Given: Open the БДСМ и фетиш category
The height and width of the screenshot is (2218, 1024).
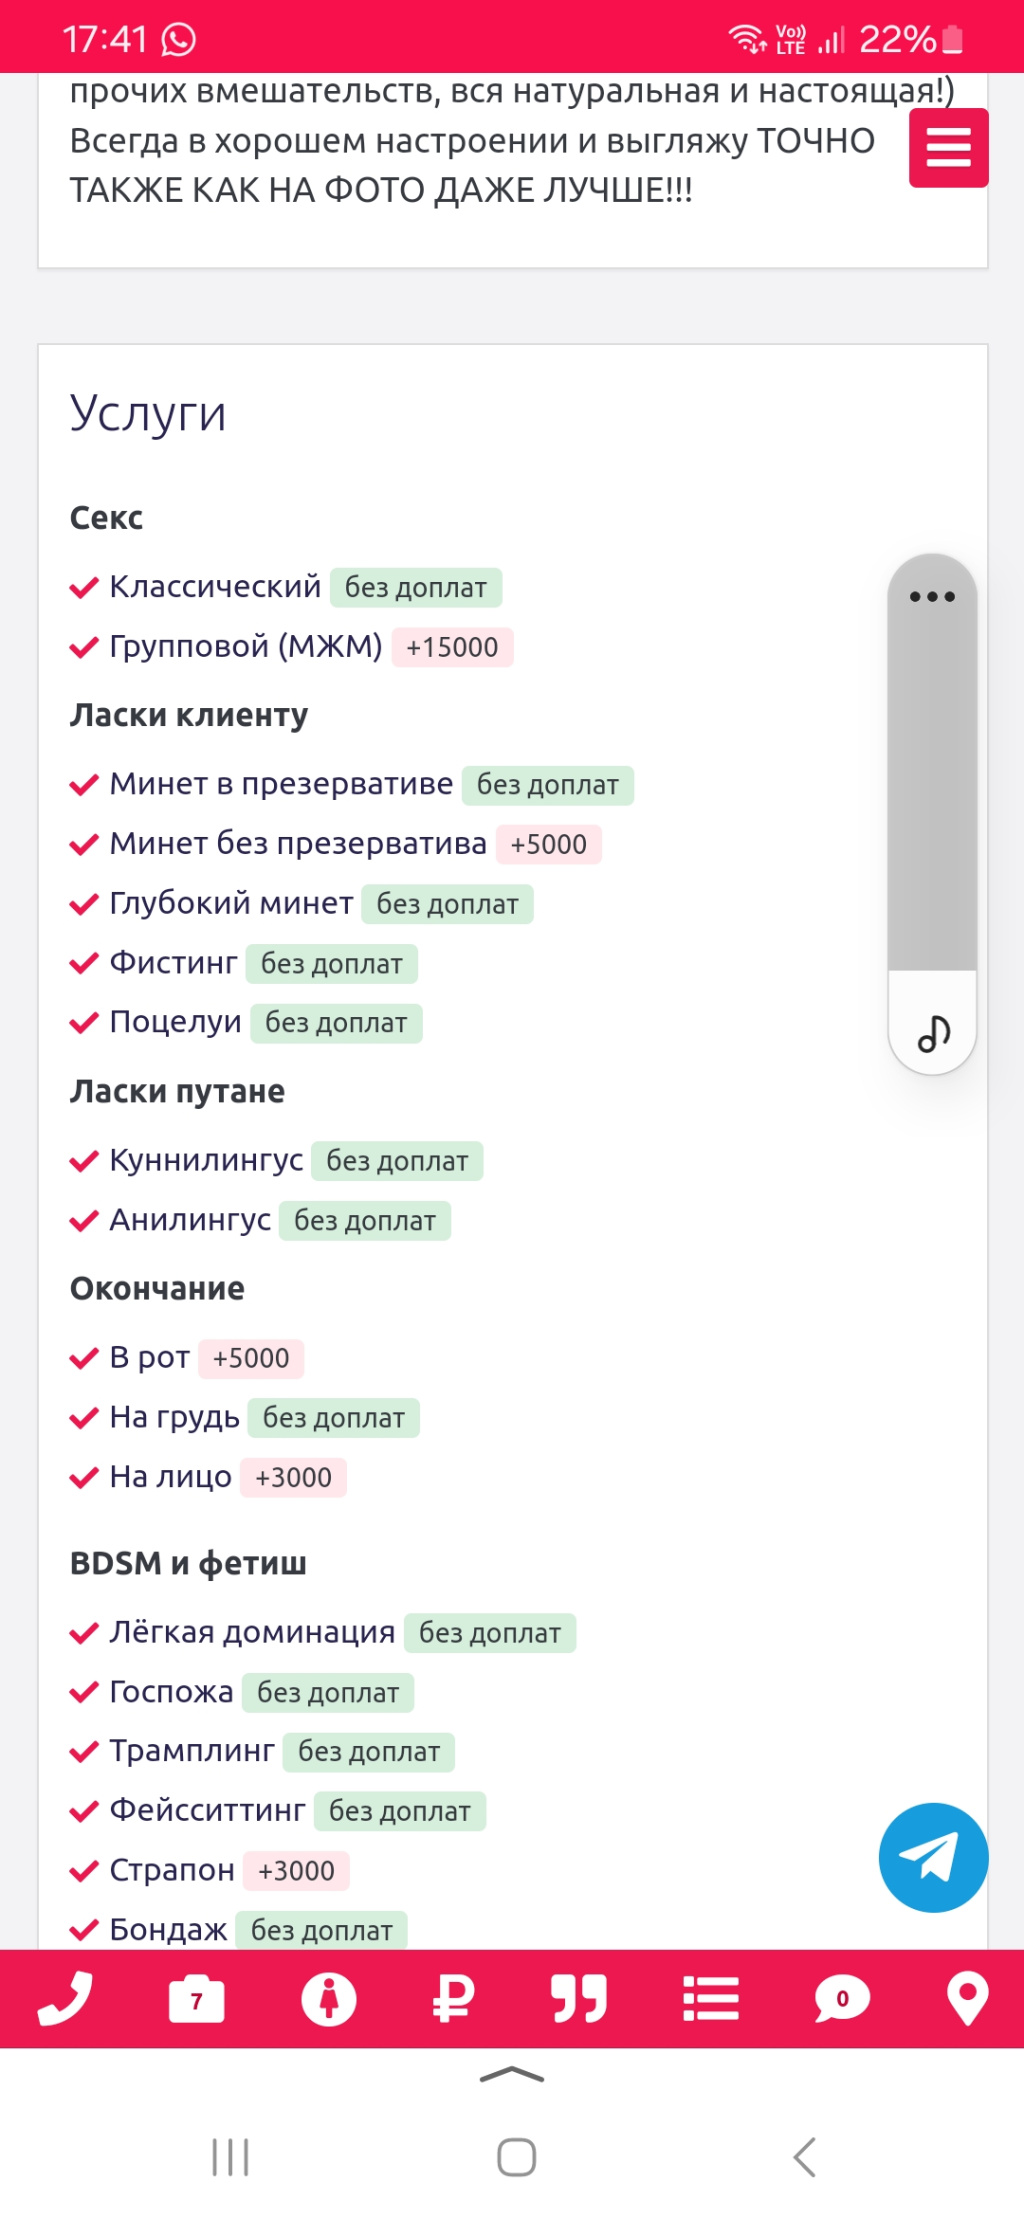Looking at the screenshot, I should point(188,1561).
